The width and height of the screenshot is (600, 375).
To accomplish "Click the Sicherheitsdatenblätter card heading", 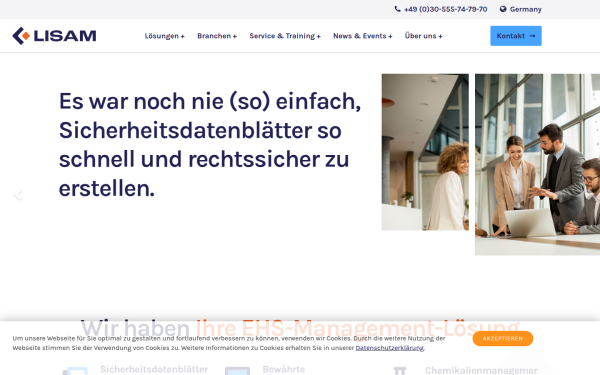I will point(154,370).
